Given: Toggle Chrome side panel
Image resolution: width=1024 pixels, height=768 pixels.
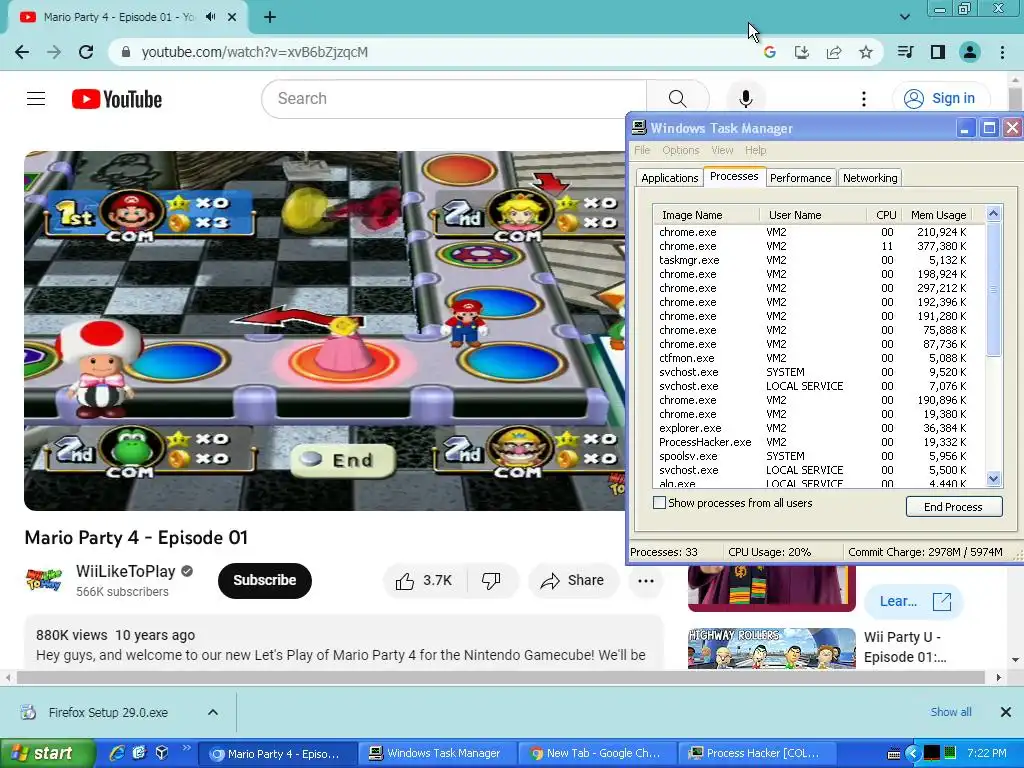Looking at the screenshot, I should [x=938, y=52].
